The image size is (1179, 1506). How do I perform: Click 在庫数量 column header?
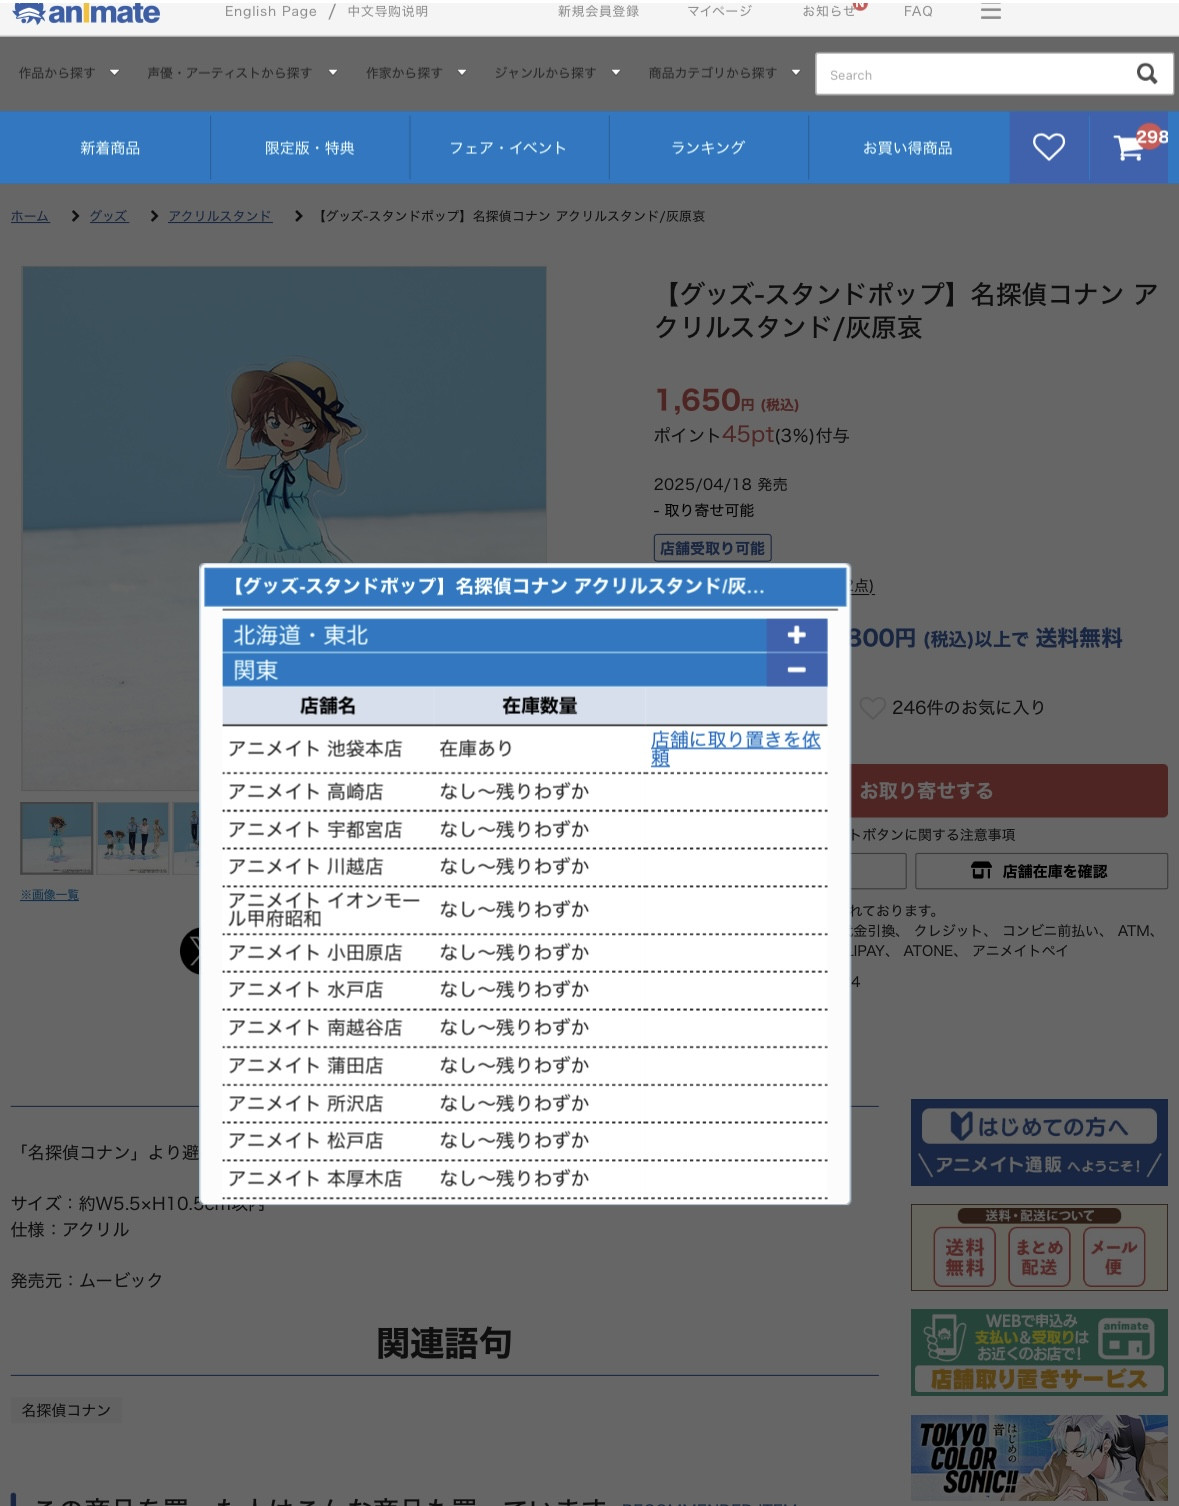pyautogui.click(x=540, y=706)
